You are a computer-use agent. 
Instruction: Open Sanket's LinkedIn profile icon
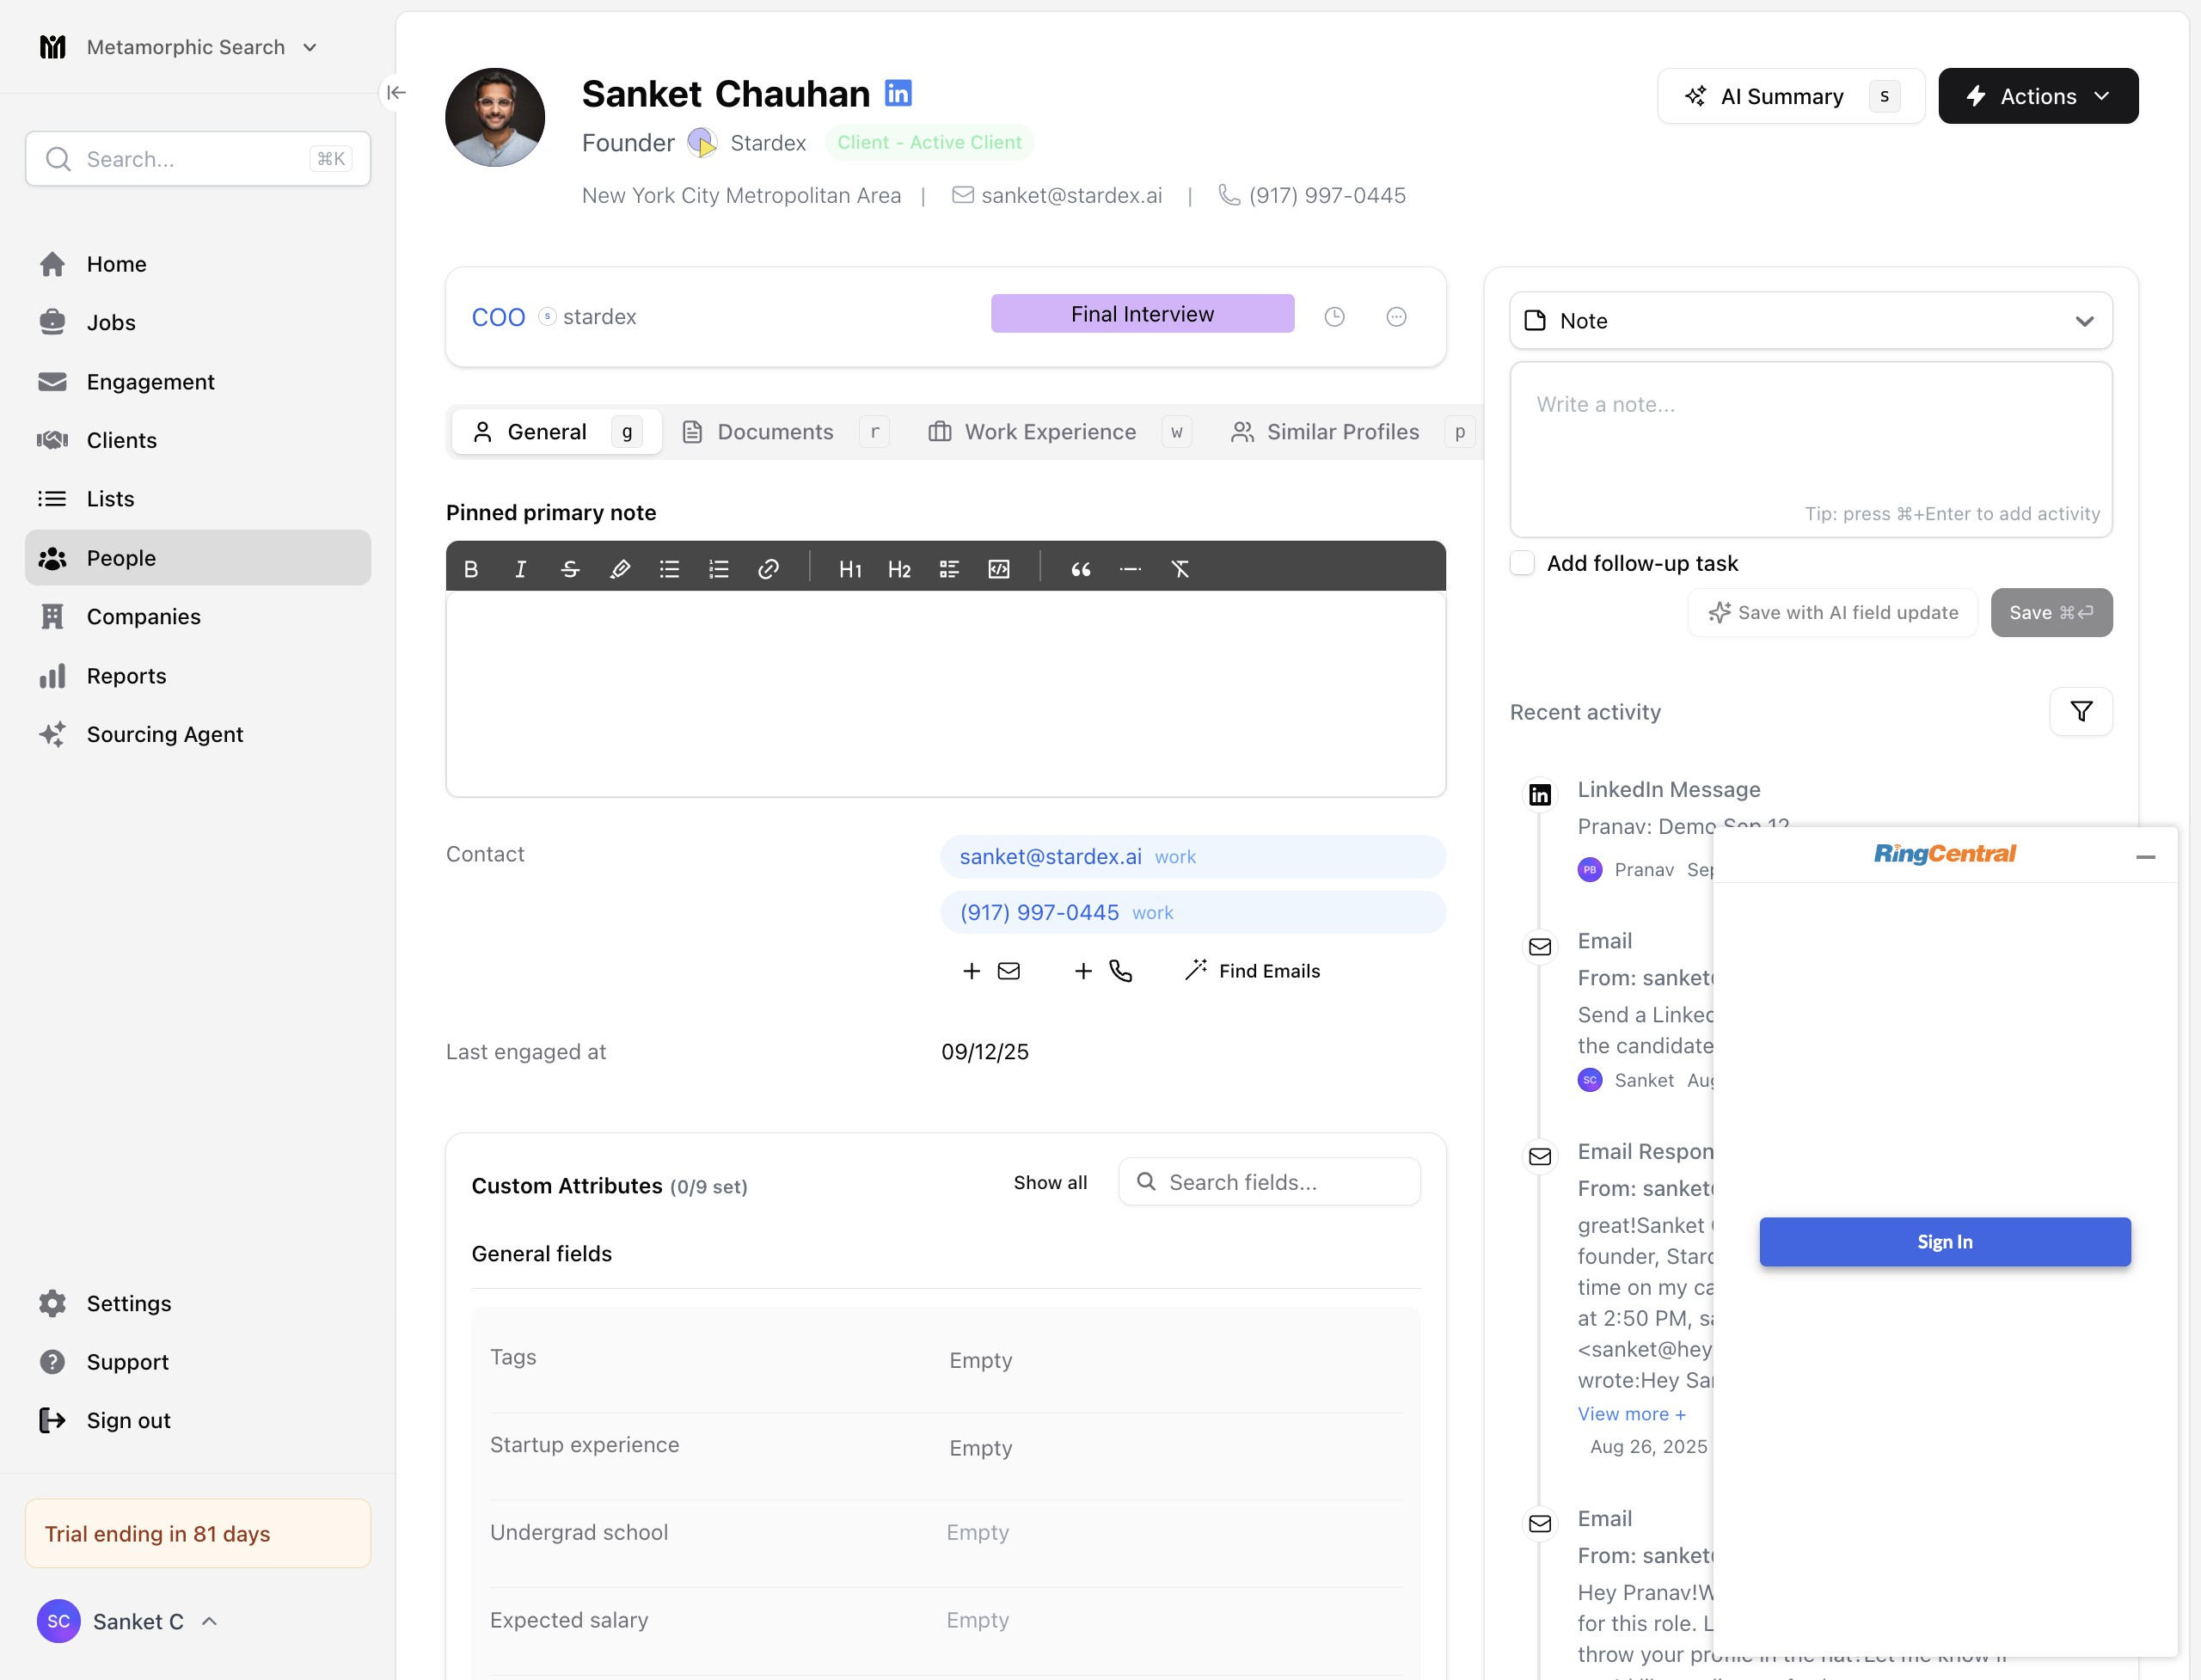pos(898,93)
